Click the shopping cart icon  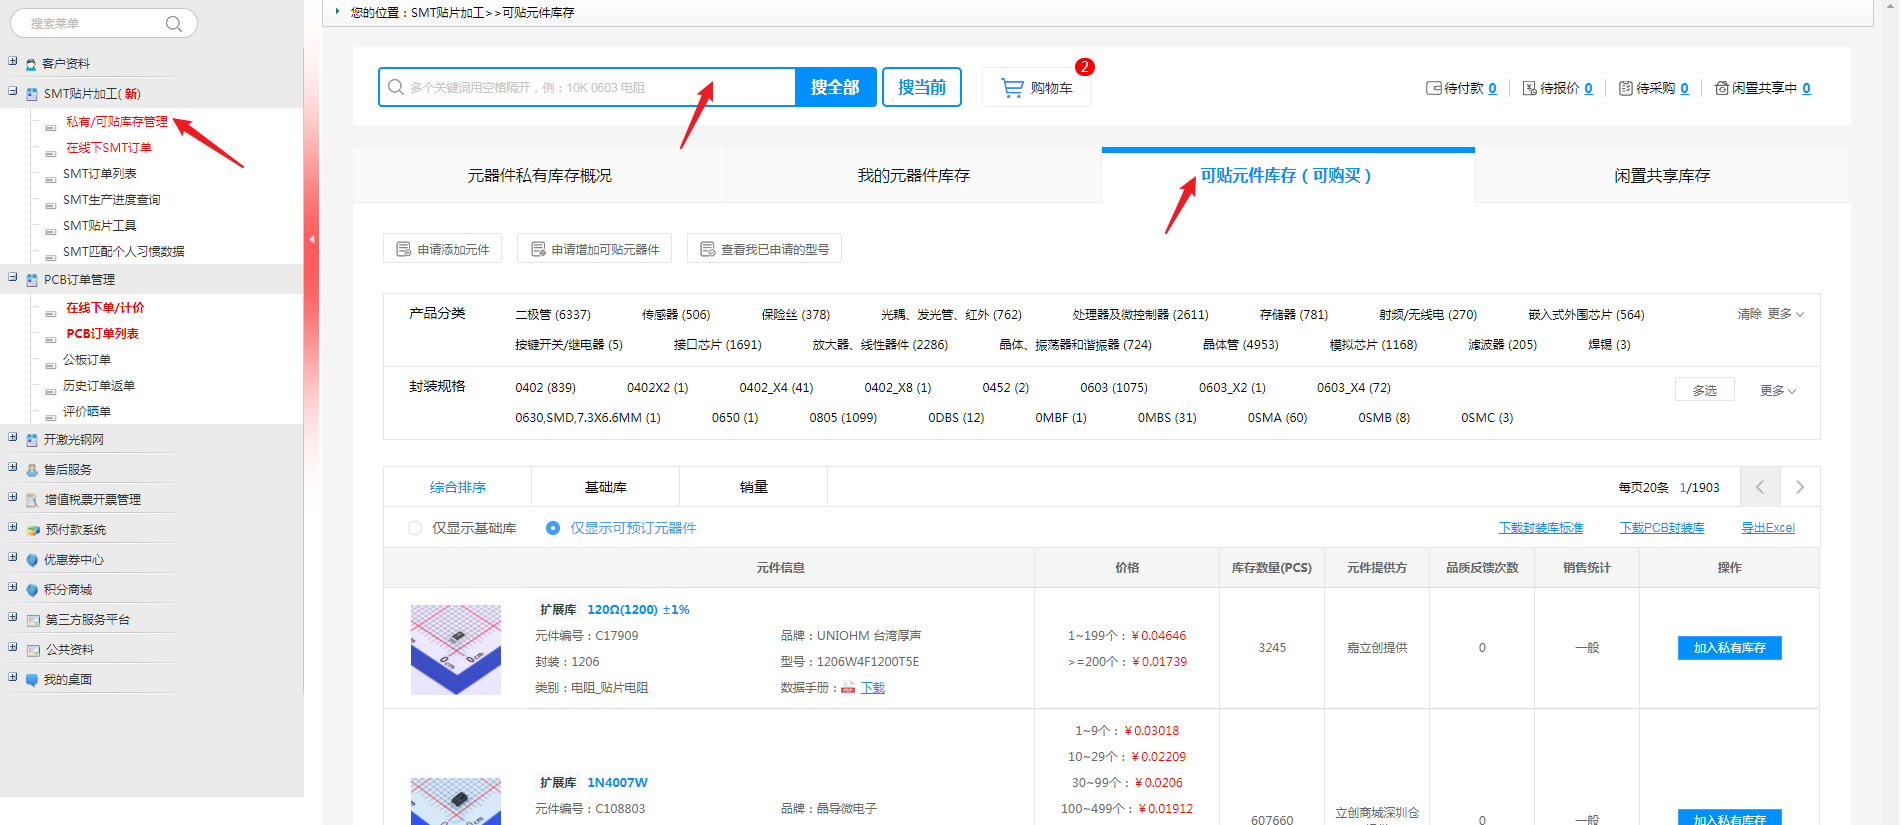[x=1012, y=88]
